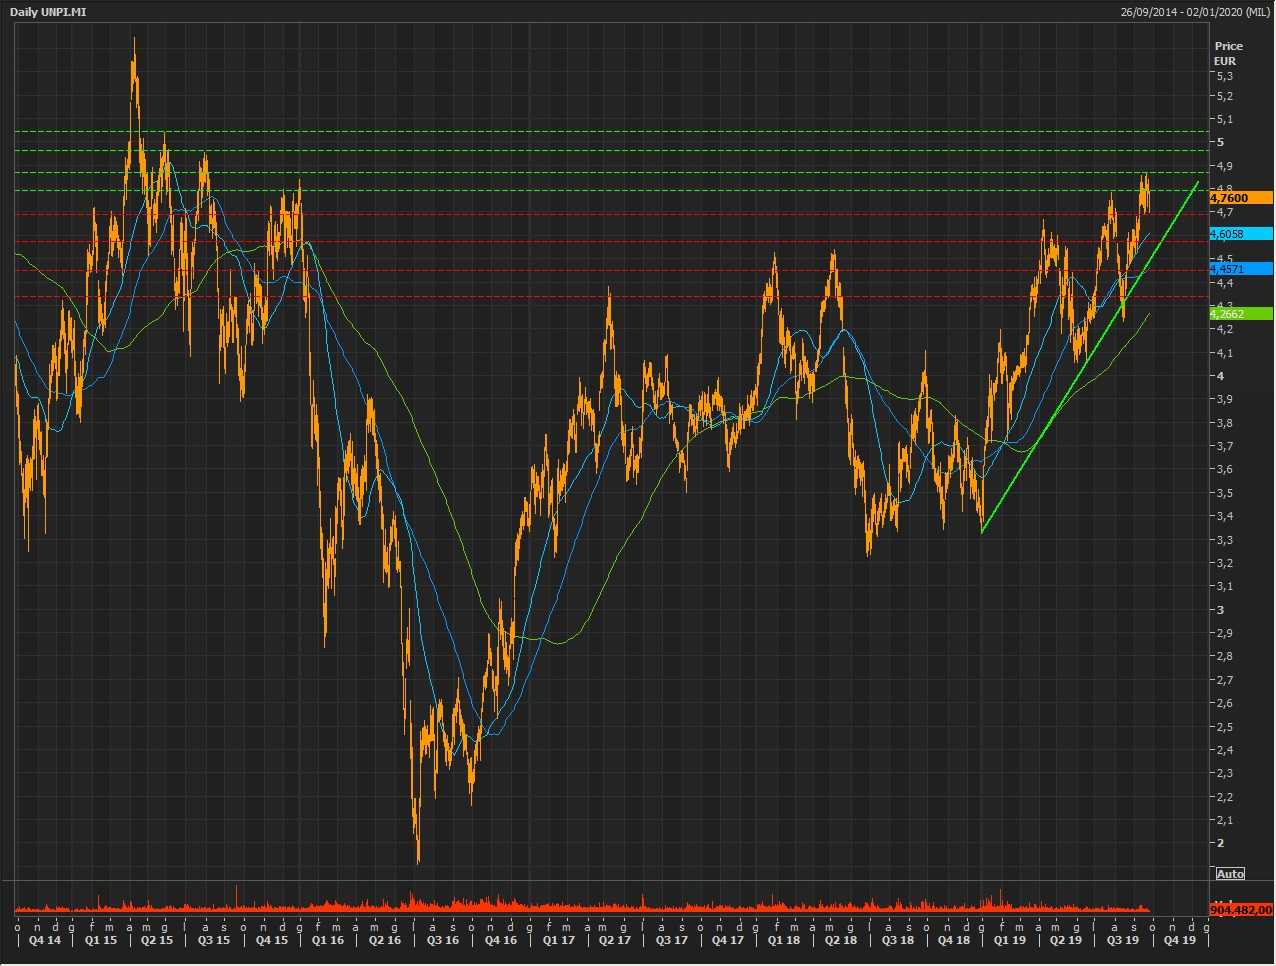Click the Q4 19 quarter label
Image resolution: width=1276 pixels, height=966 pixels.
tap(1180, 940)
